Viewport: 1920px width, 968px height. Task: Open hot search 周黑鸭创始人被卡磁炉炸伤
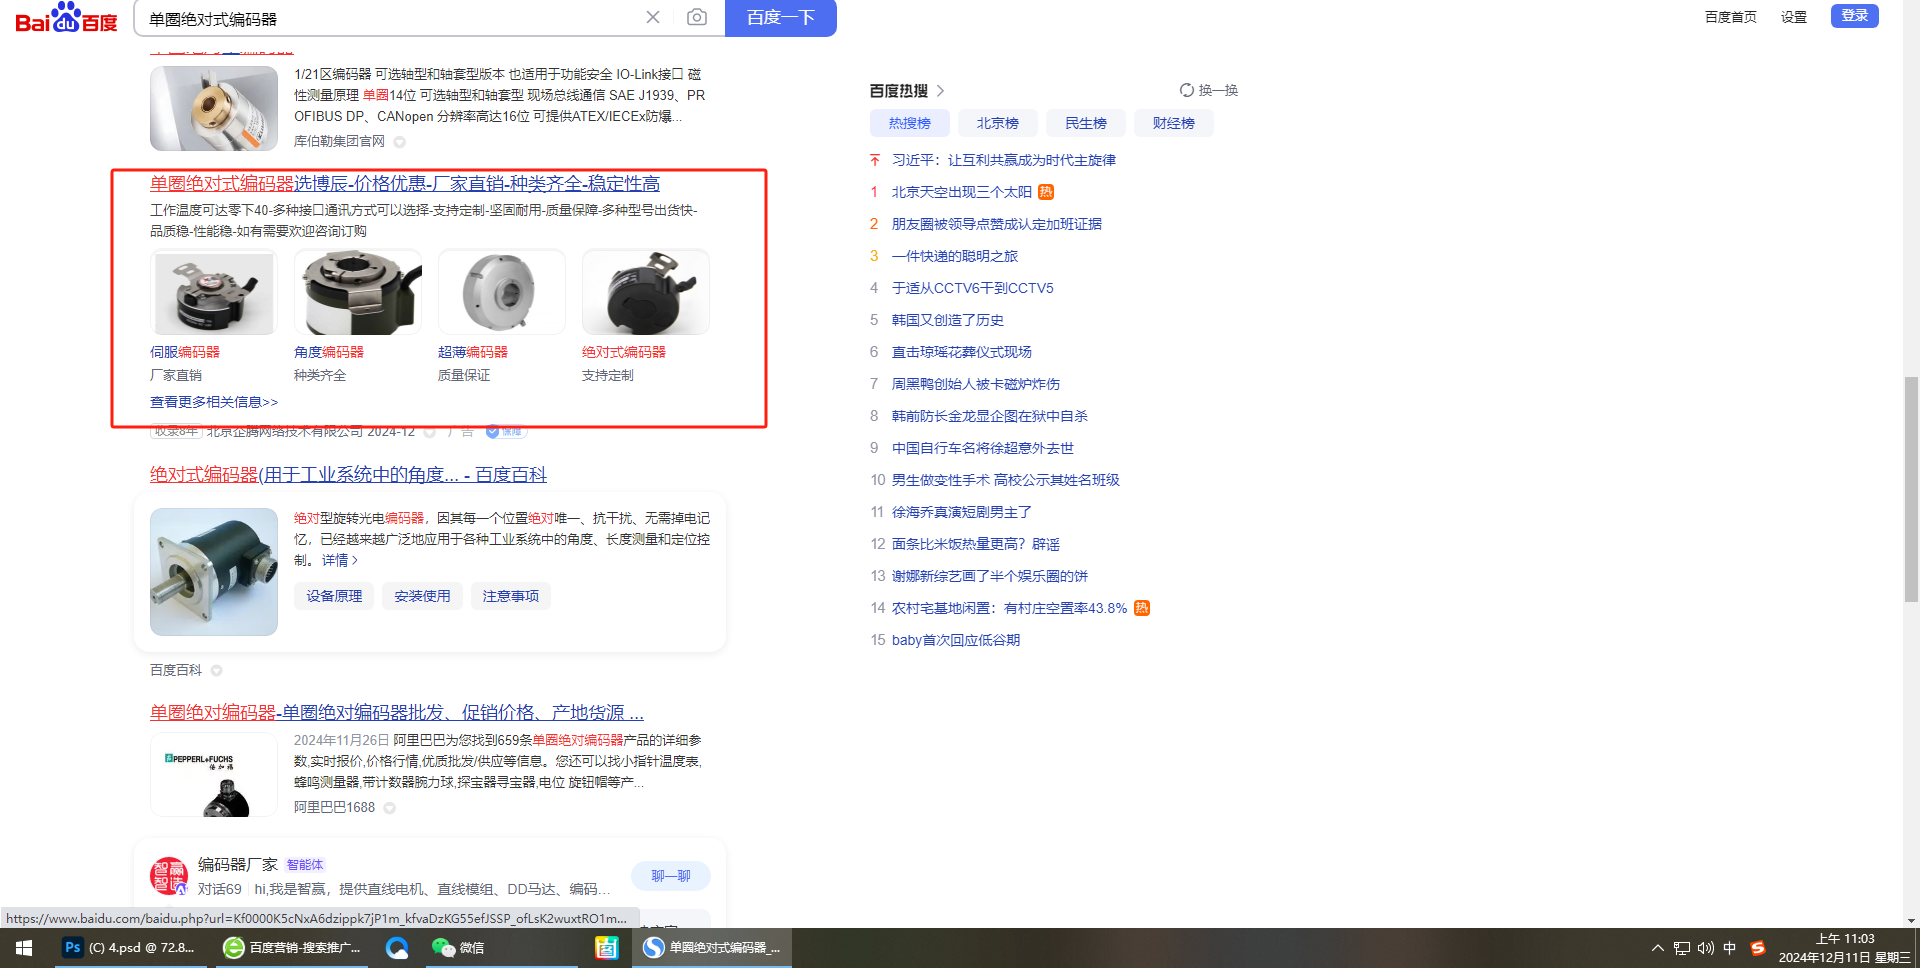[x=976, y=384]
